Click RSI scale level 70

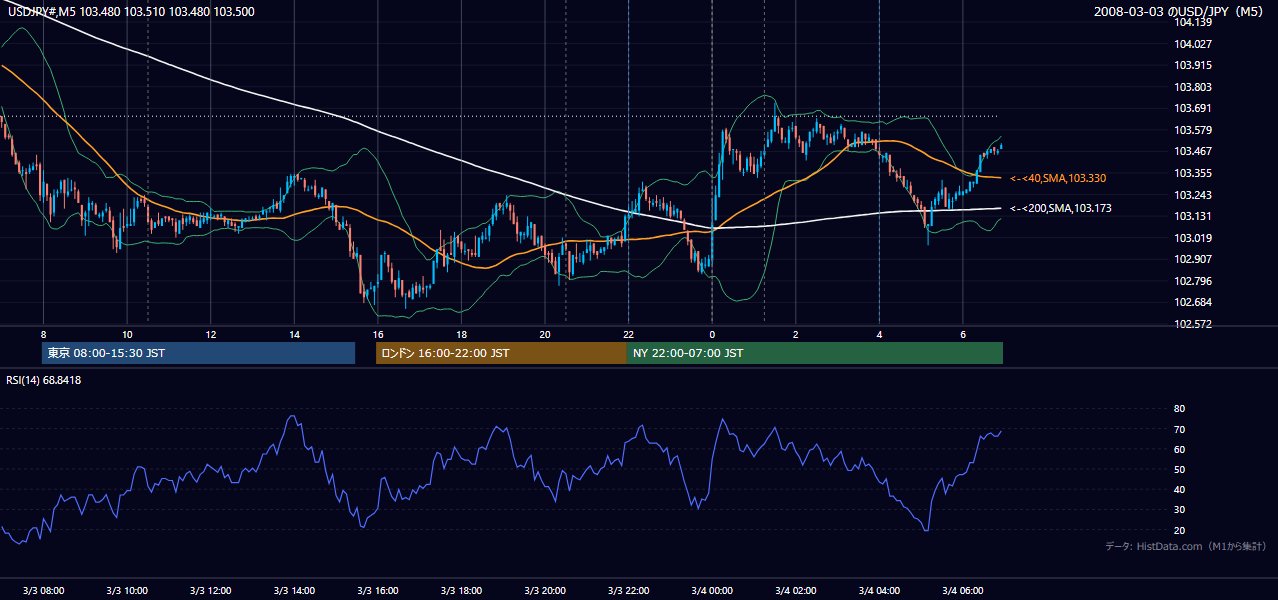point(1179,429)
